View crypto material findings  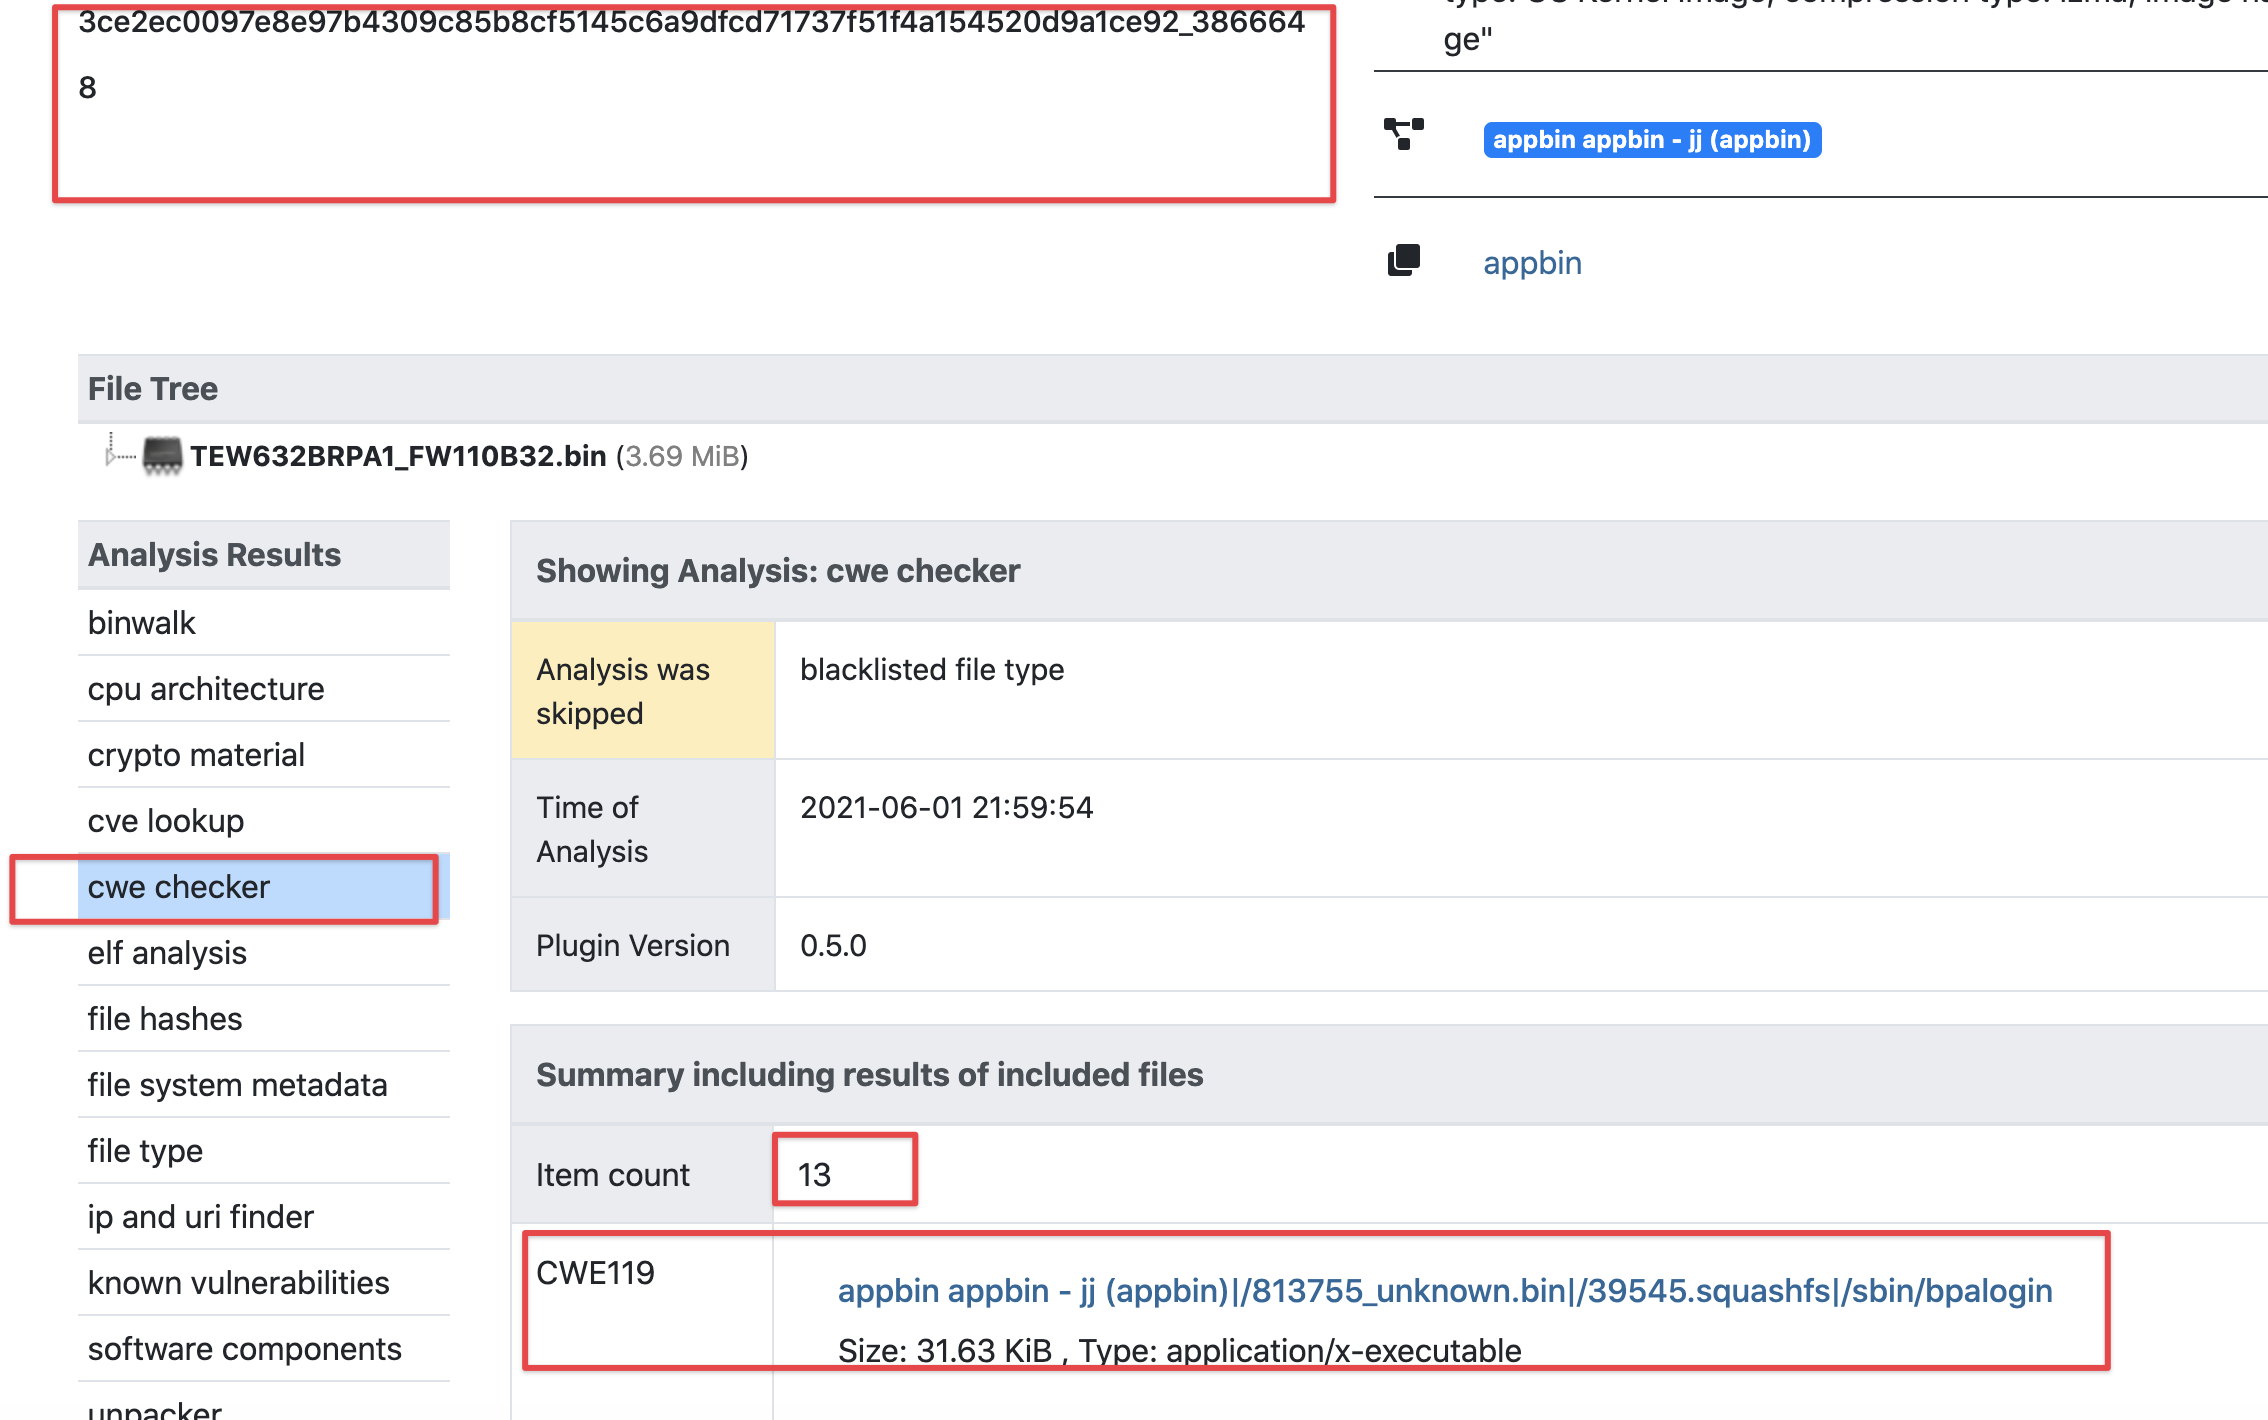196,754
